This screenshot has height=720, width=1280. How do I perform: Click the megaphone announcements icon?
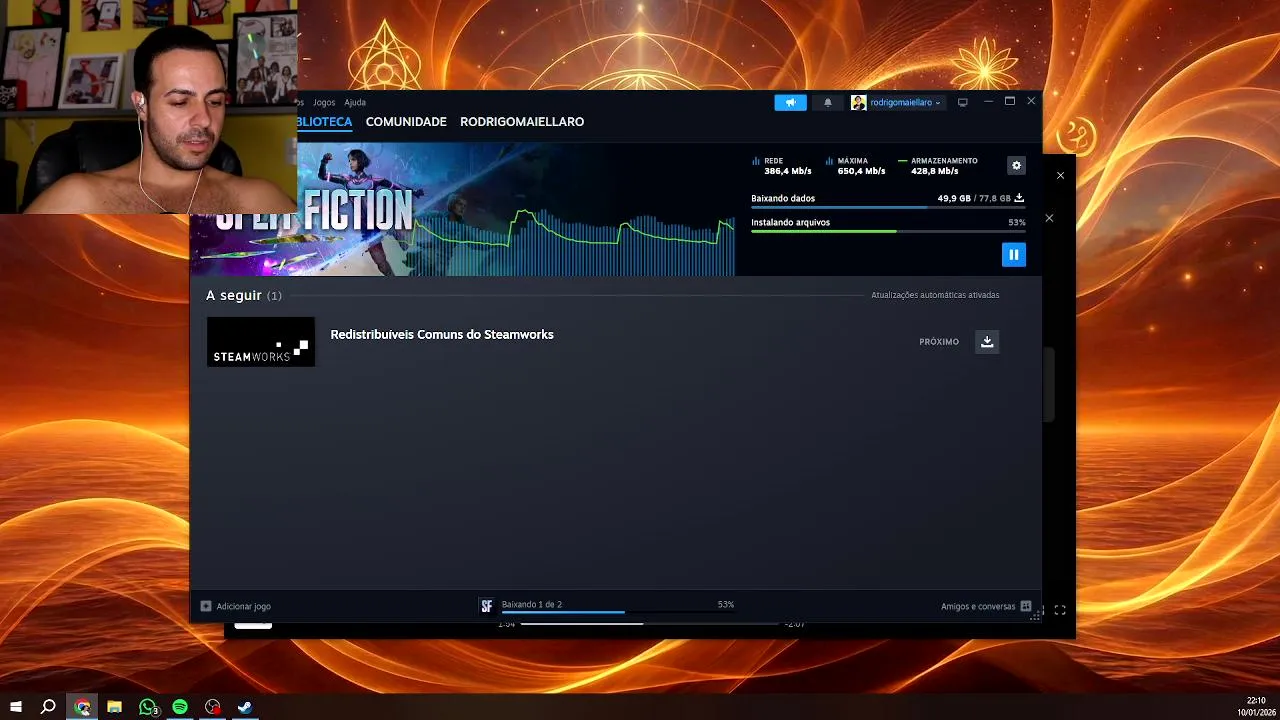pyautogui.click(x=790, y=102)
